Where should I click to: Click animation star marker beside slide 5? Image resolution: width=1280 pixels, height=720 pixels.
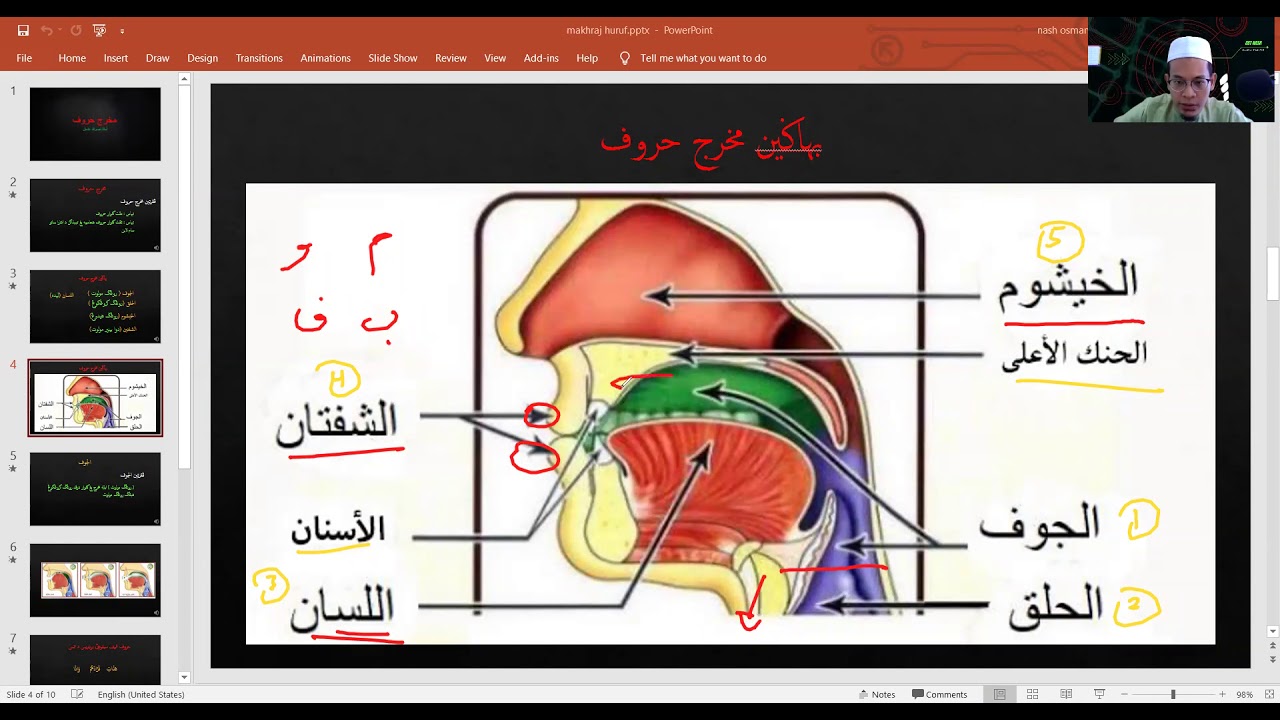[x=13, y=469]
